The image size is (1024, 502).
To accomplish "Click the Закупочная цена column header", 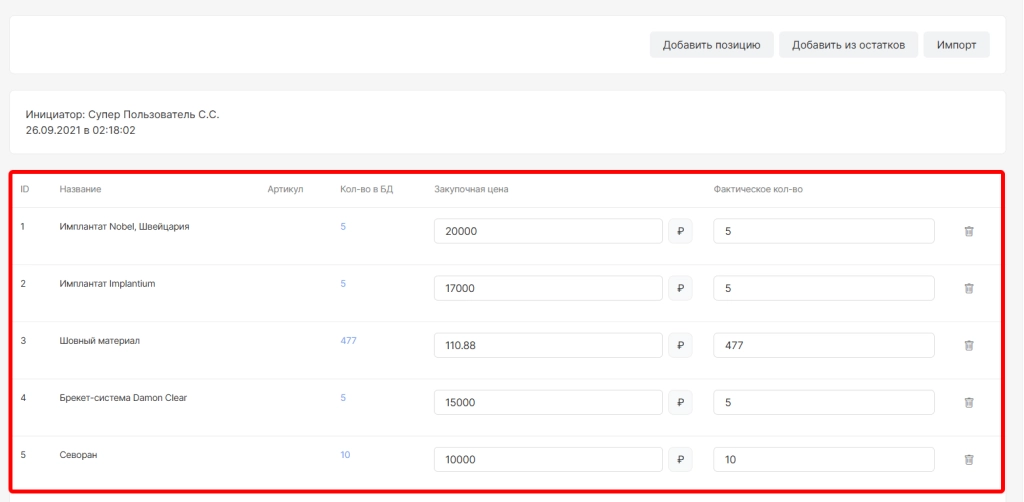I will pyautogui.click(x=471, y=190).
